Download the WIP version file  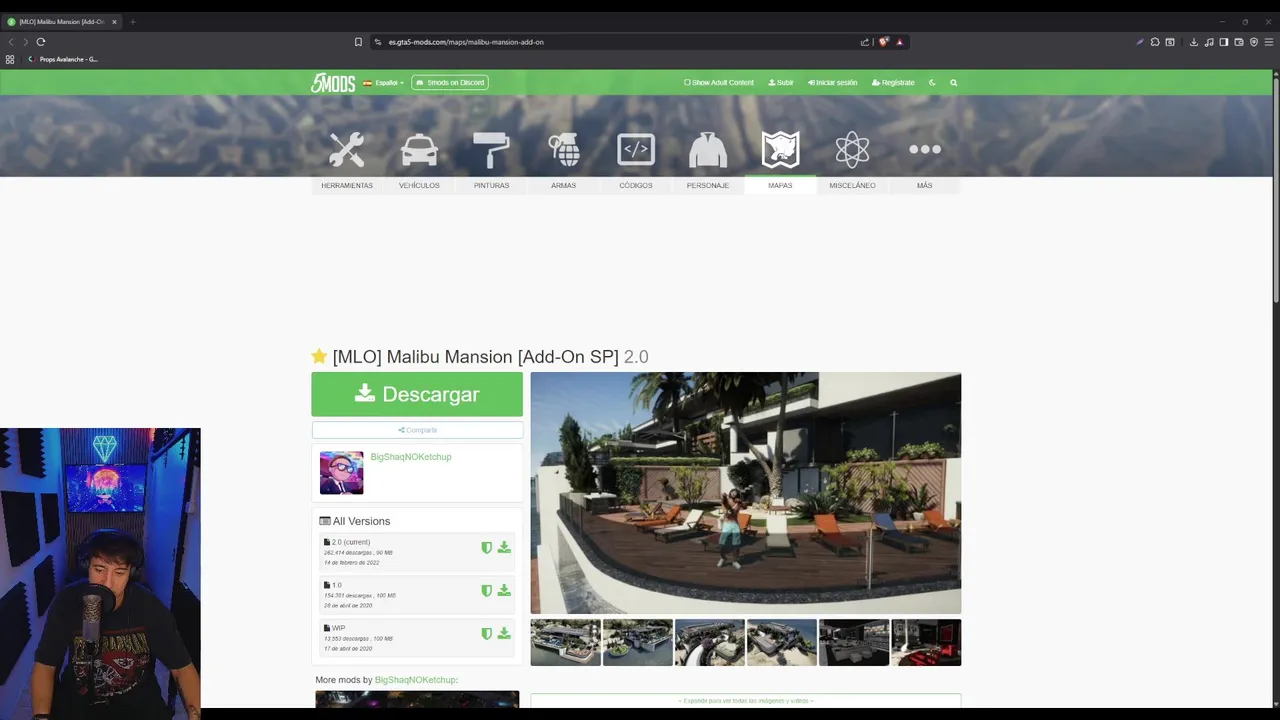click(504, 633)
